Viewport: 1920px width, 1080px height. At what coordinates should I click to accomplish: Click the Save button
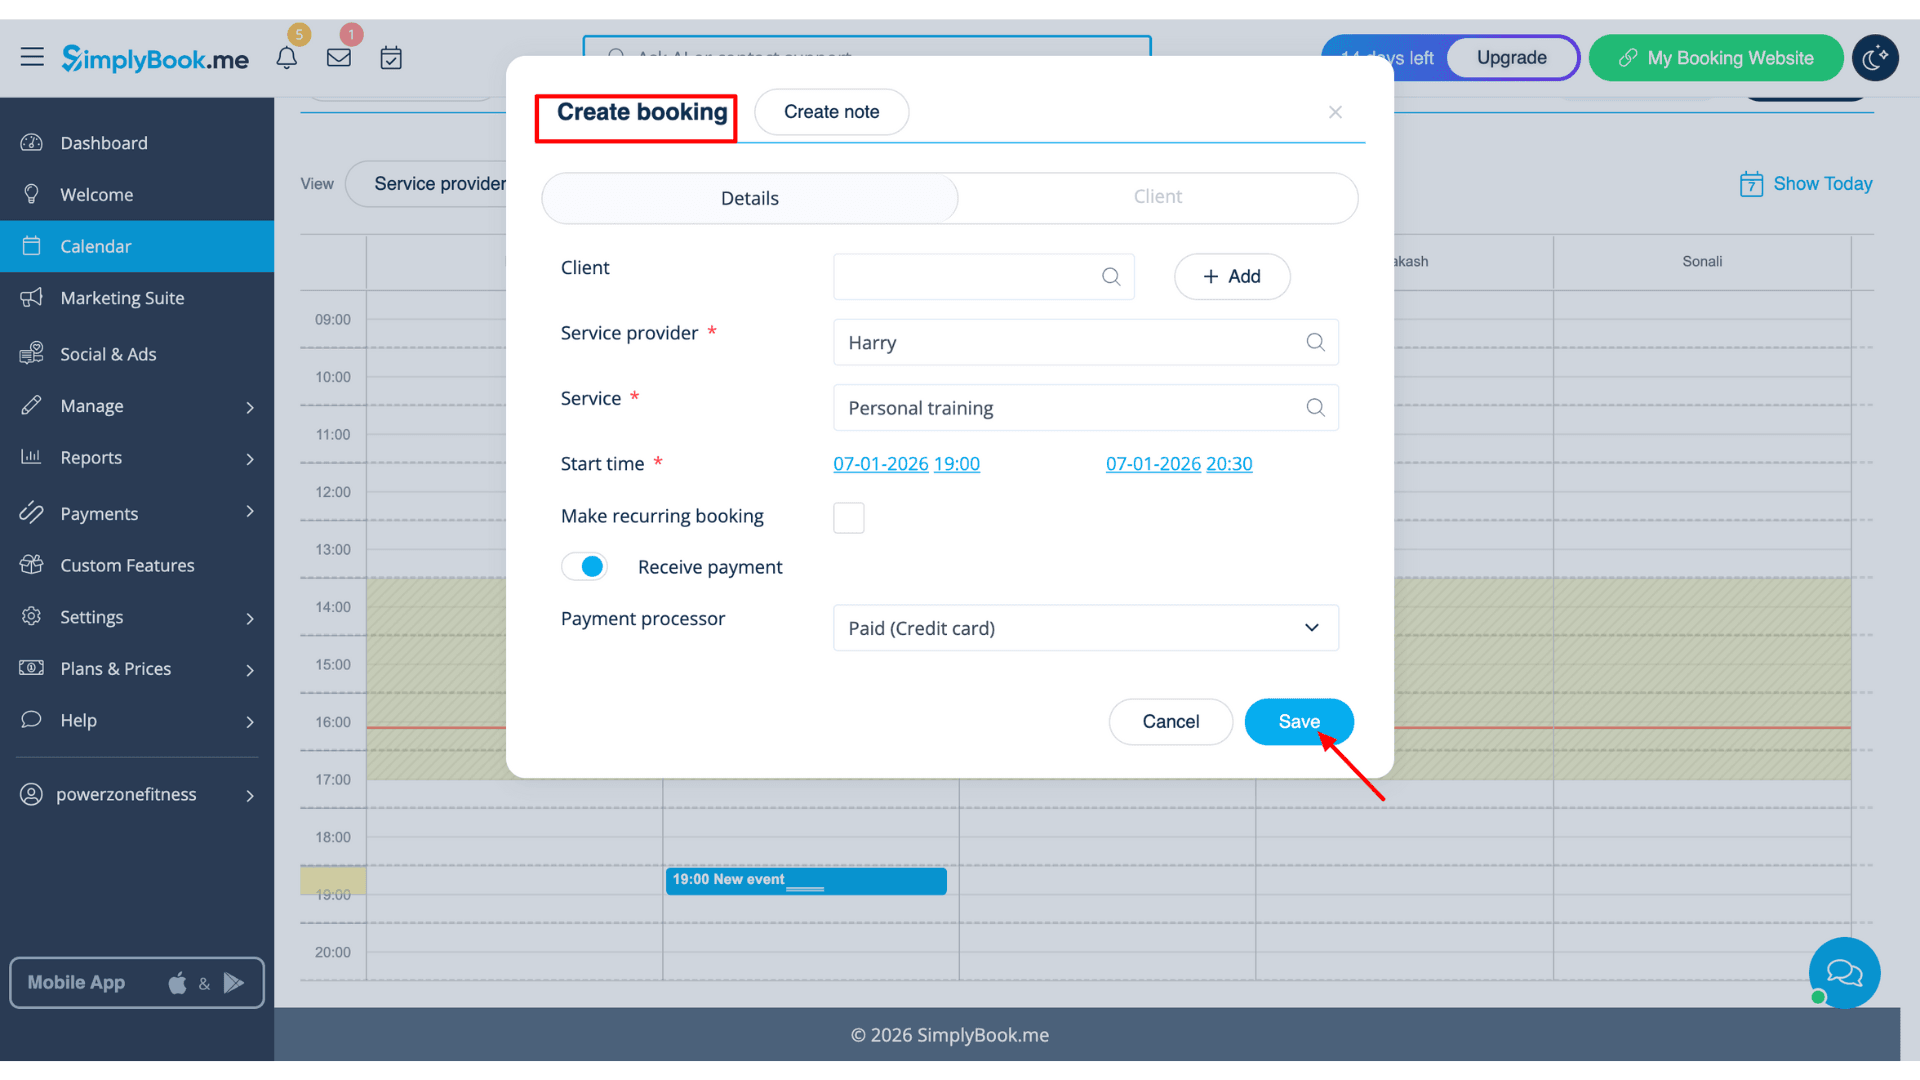1298,722
